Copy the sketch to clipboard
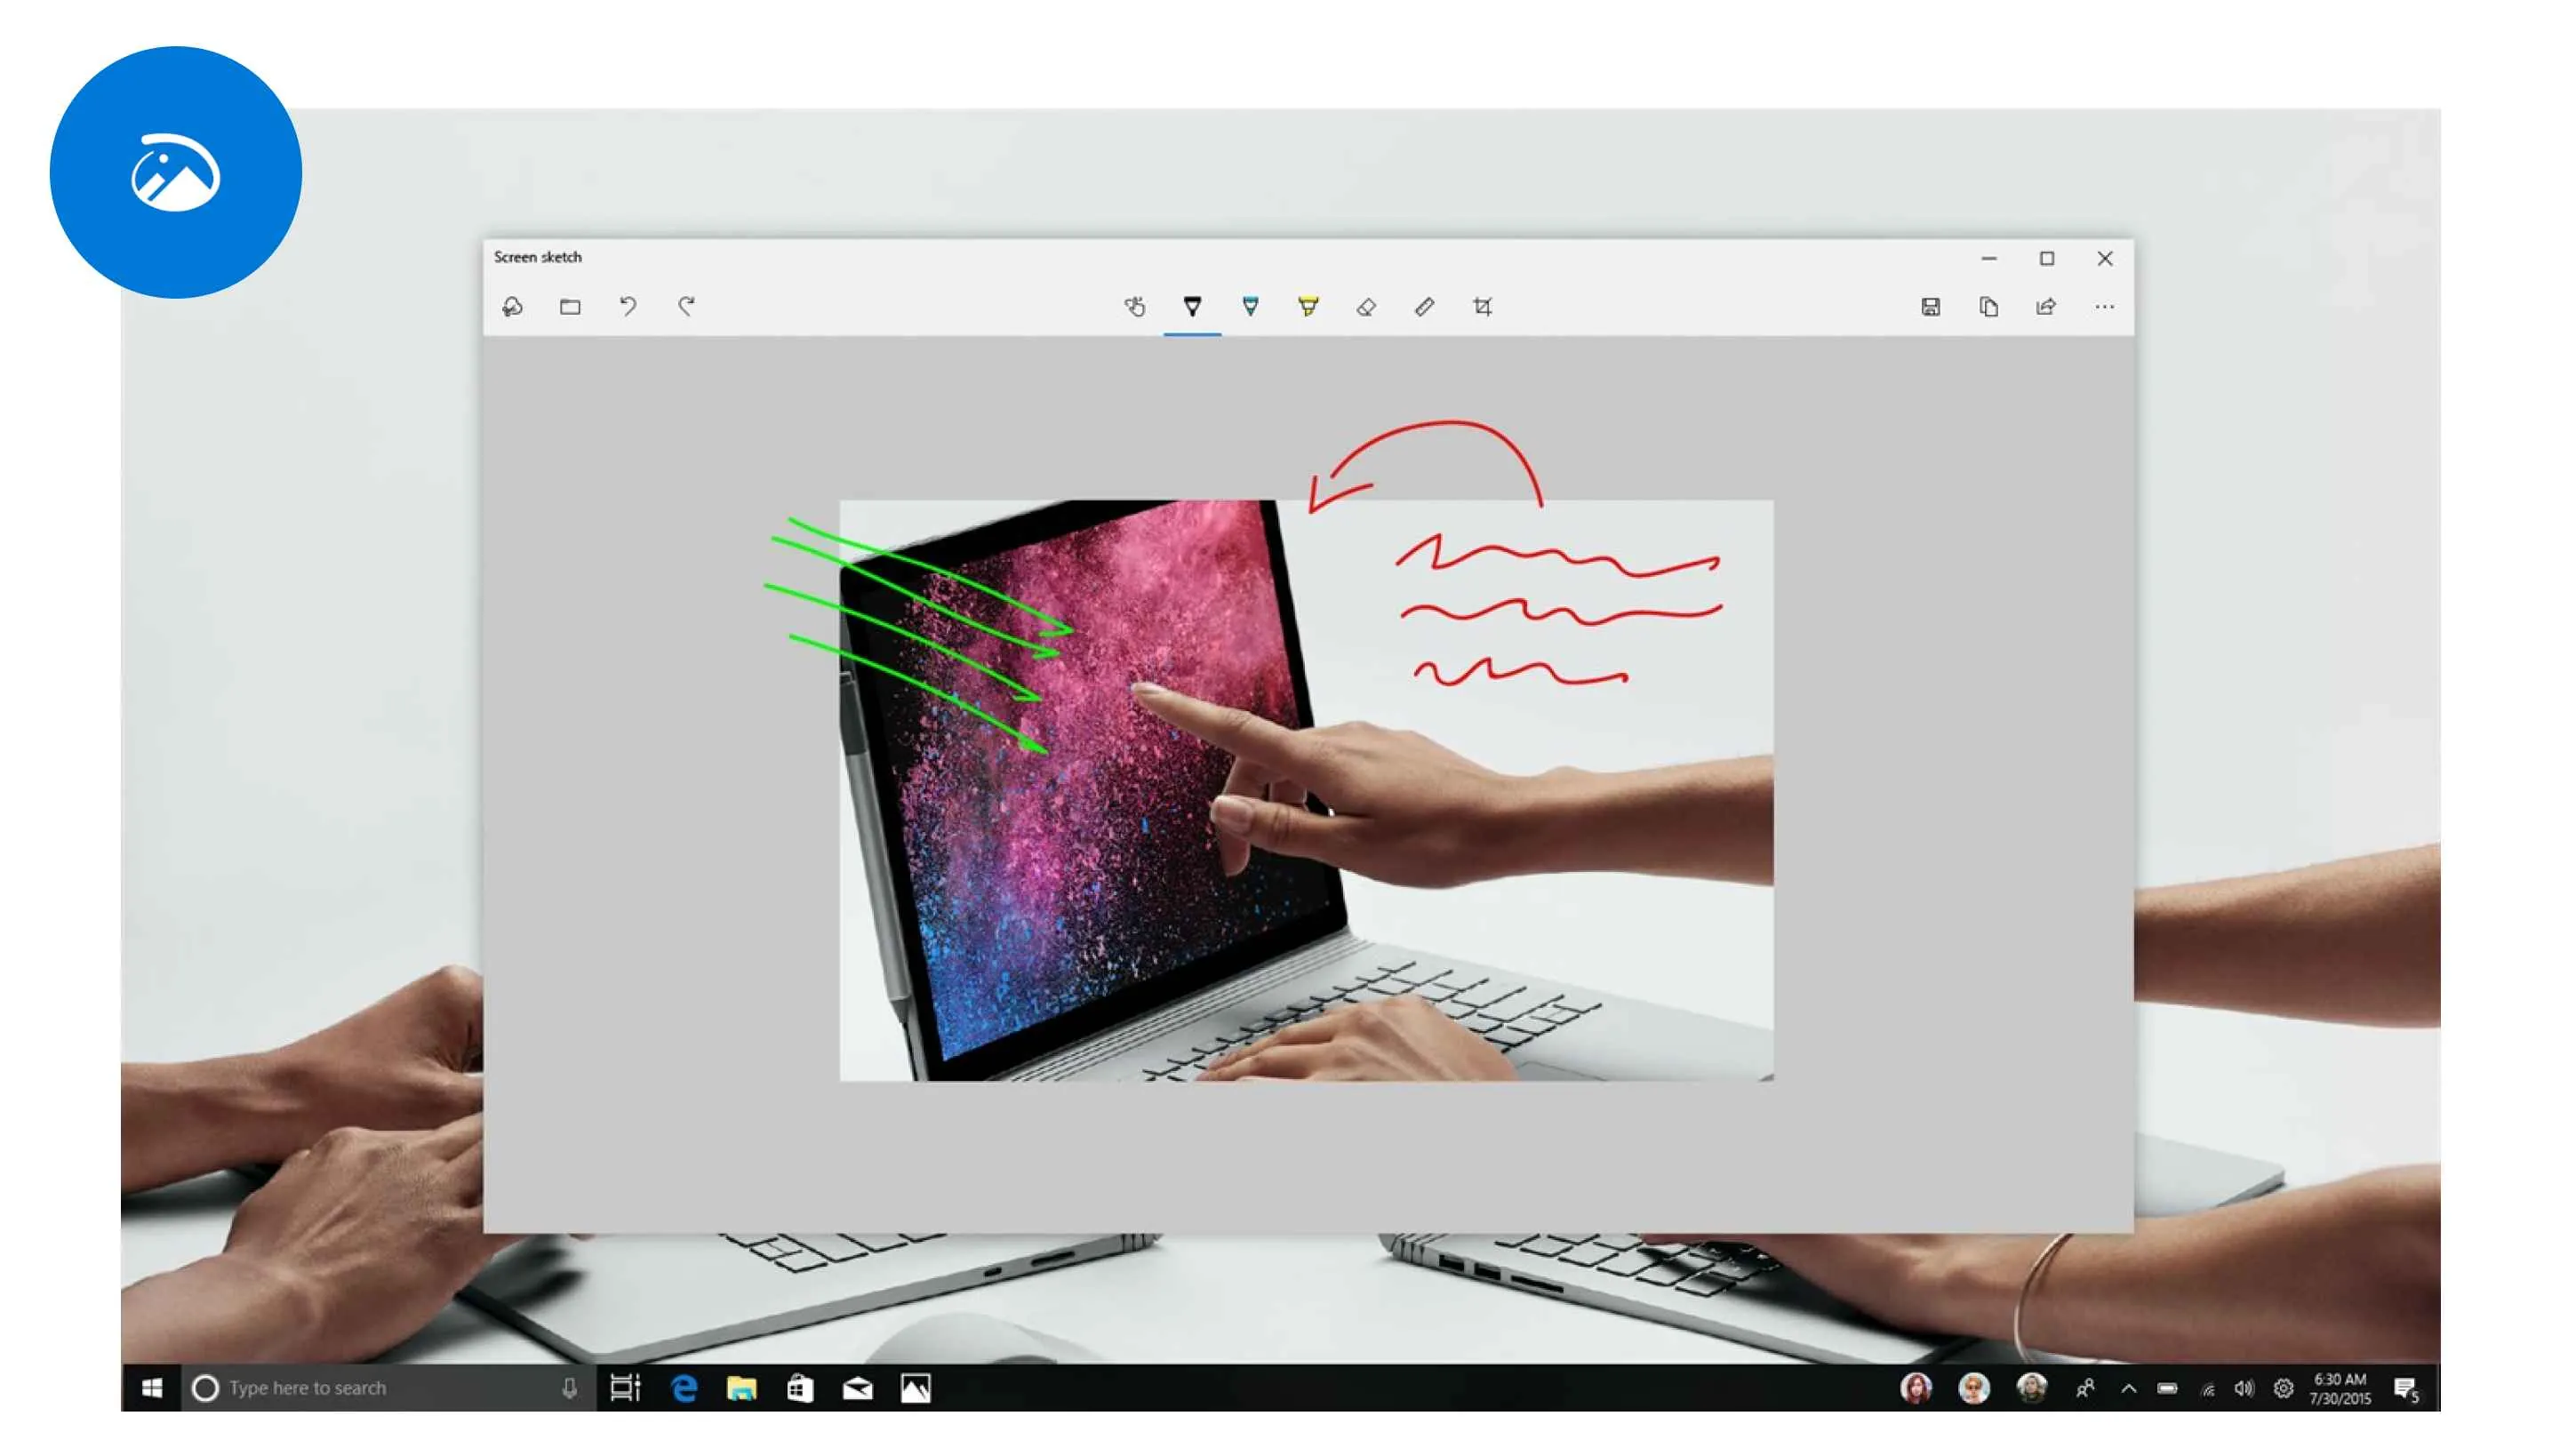This screenshot has width=2560, height=1456. (x=1988, y=307)
